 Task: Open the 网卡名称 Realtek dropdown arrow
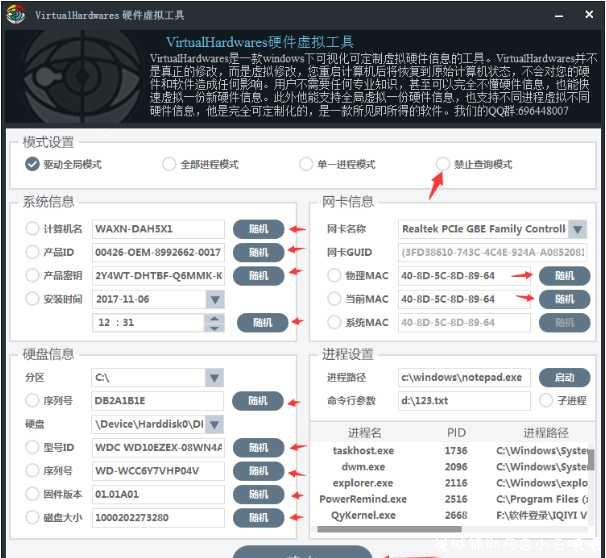click(578, 229)
